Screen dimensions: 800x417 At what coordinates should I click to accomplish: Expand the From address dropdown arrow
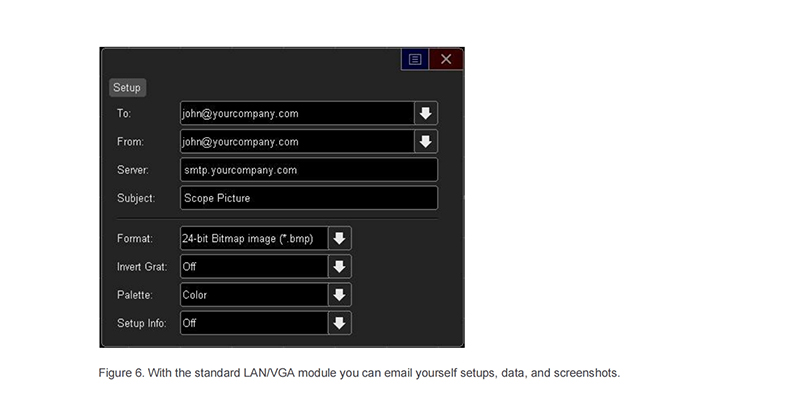426,141
